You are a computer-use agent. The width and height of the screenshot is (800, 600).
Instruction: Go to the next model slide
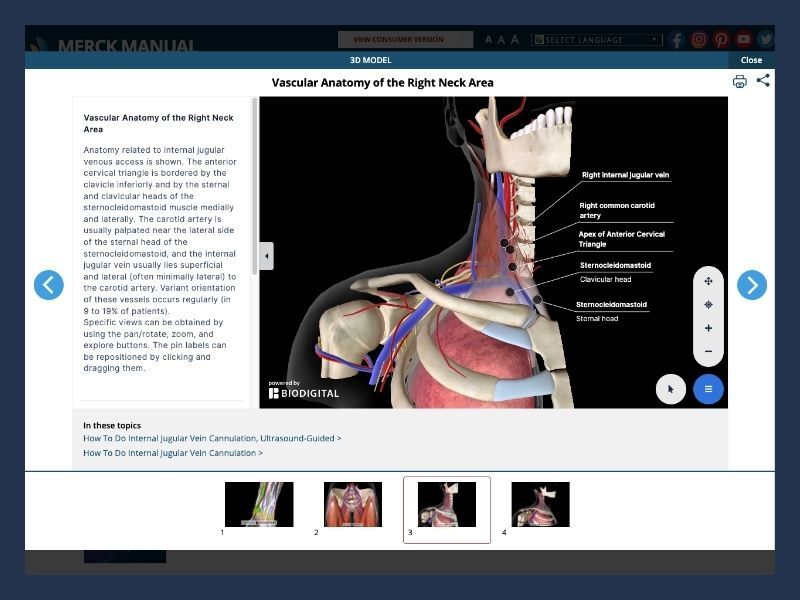(752, 285)
